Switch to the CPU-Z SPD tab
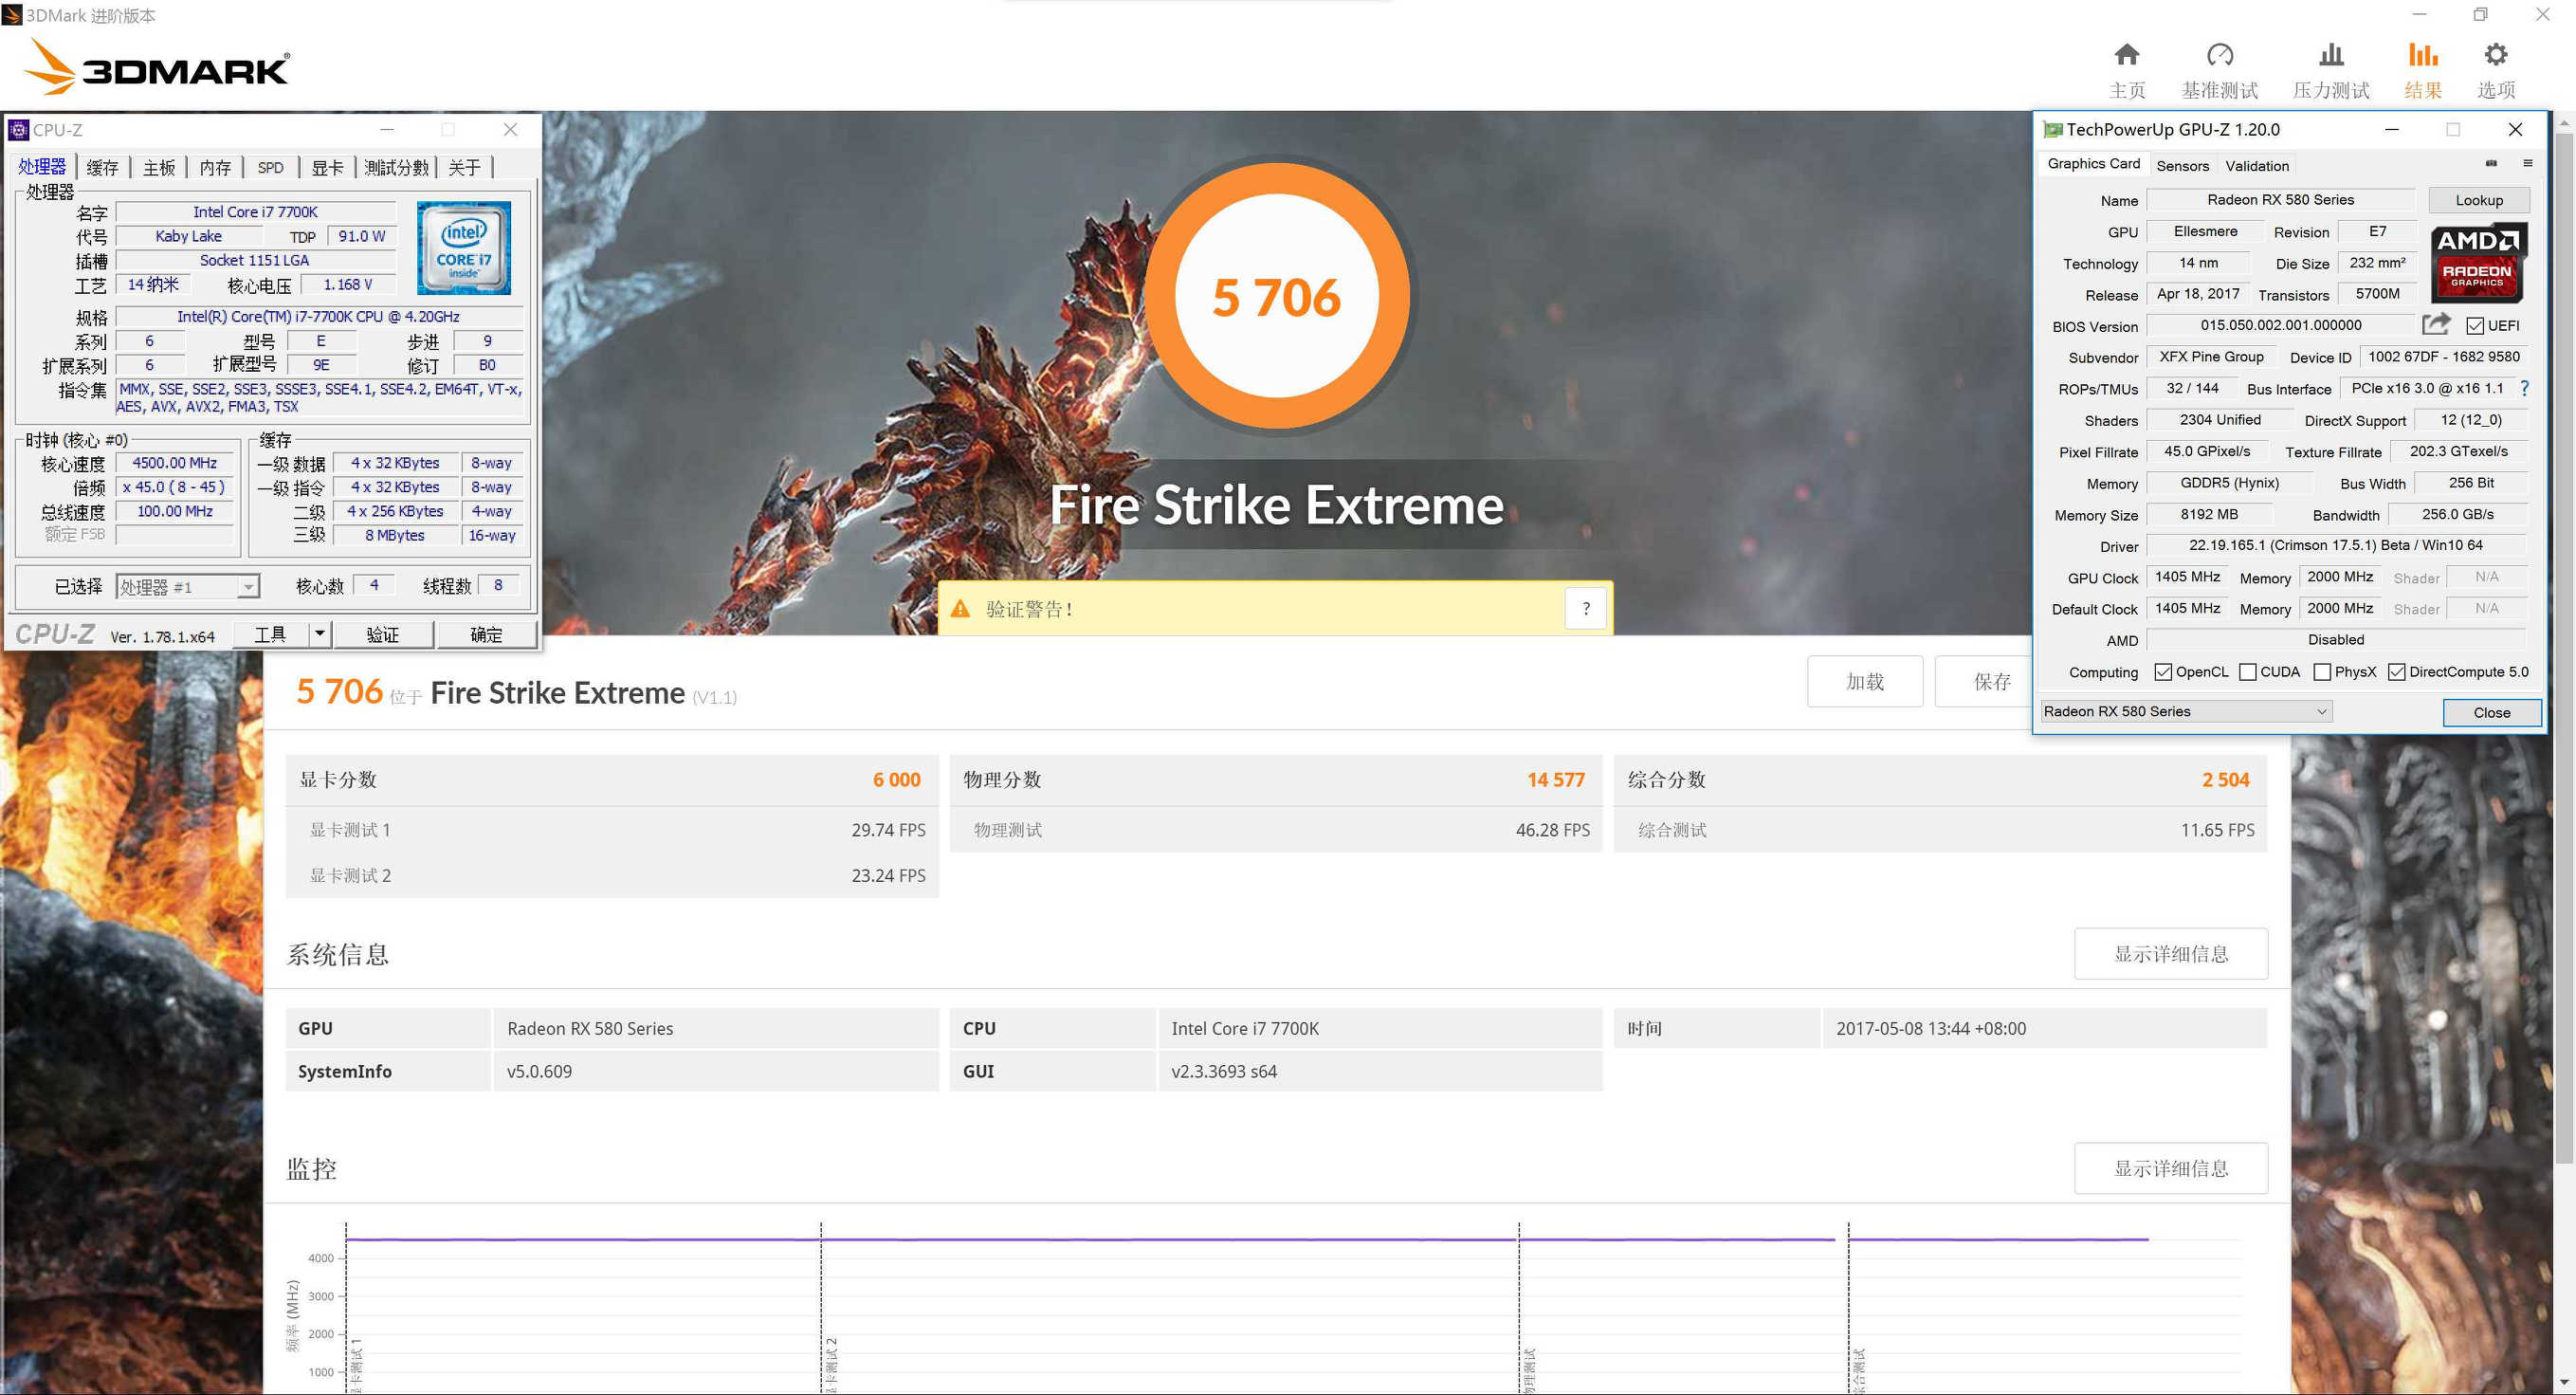The height and width of the screenshot is (1395, 2576). click(270, 168)
